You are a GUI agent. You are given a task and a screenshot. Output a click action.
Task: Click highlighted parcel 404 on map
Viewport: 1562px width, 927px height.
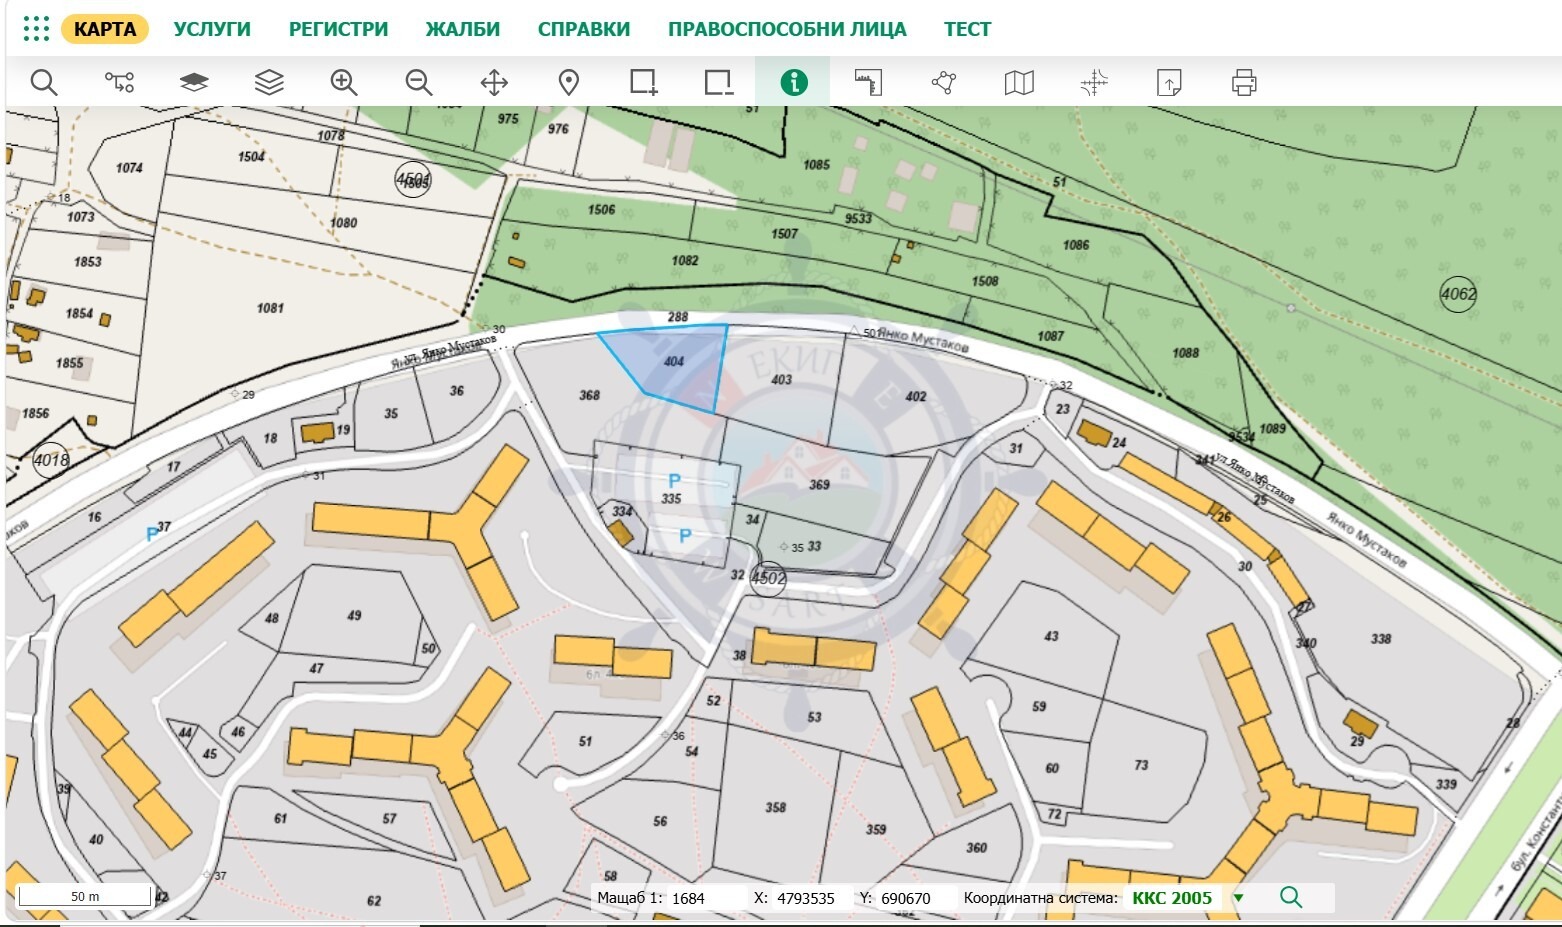click(x=675, y=361)
